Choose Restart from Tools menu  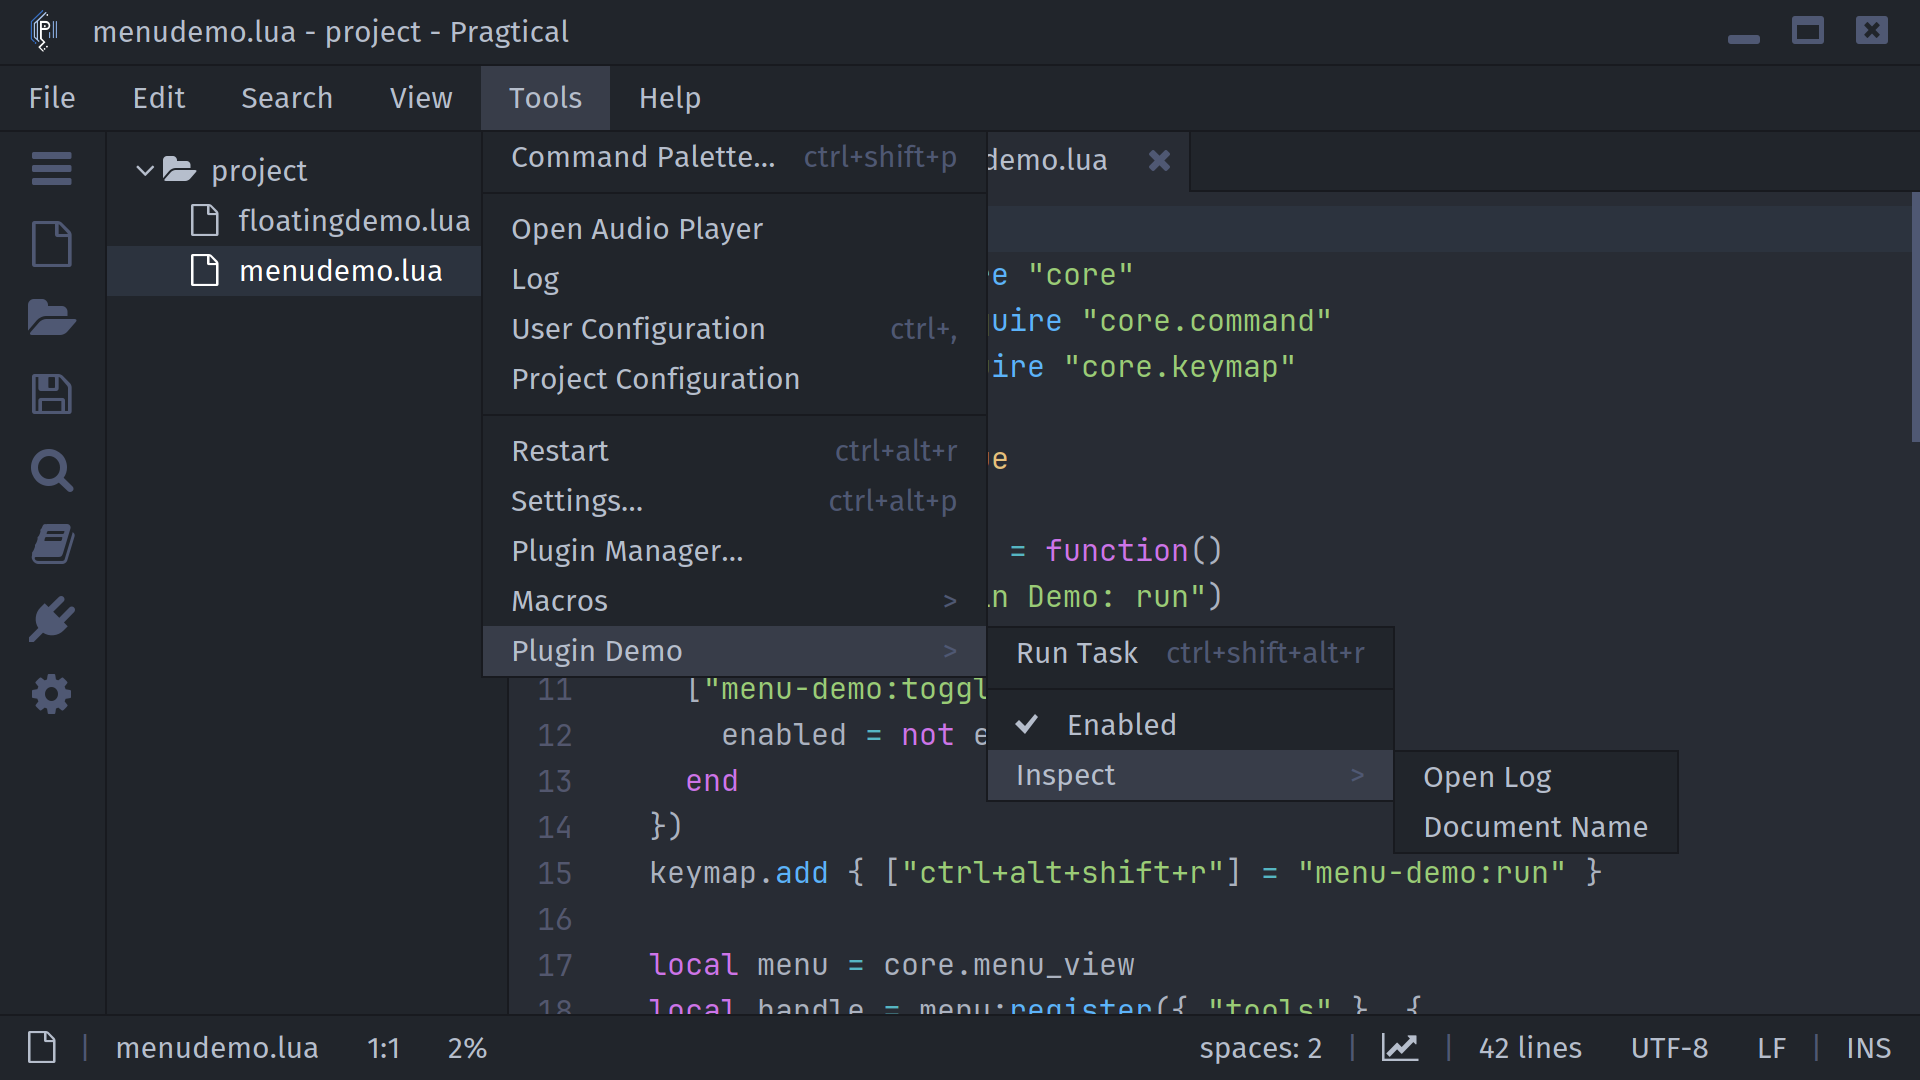click(x=734, y=451)
